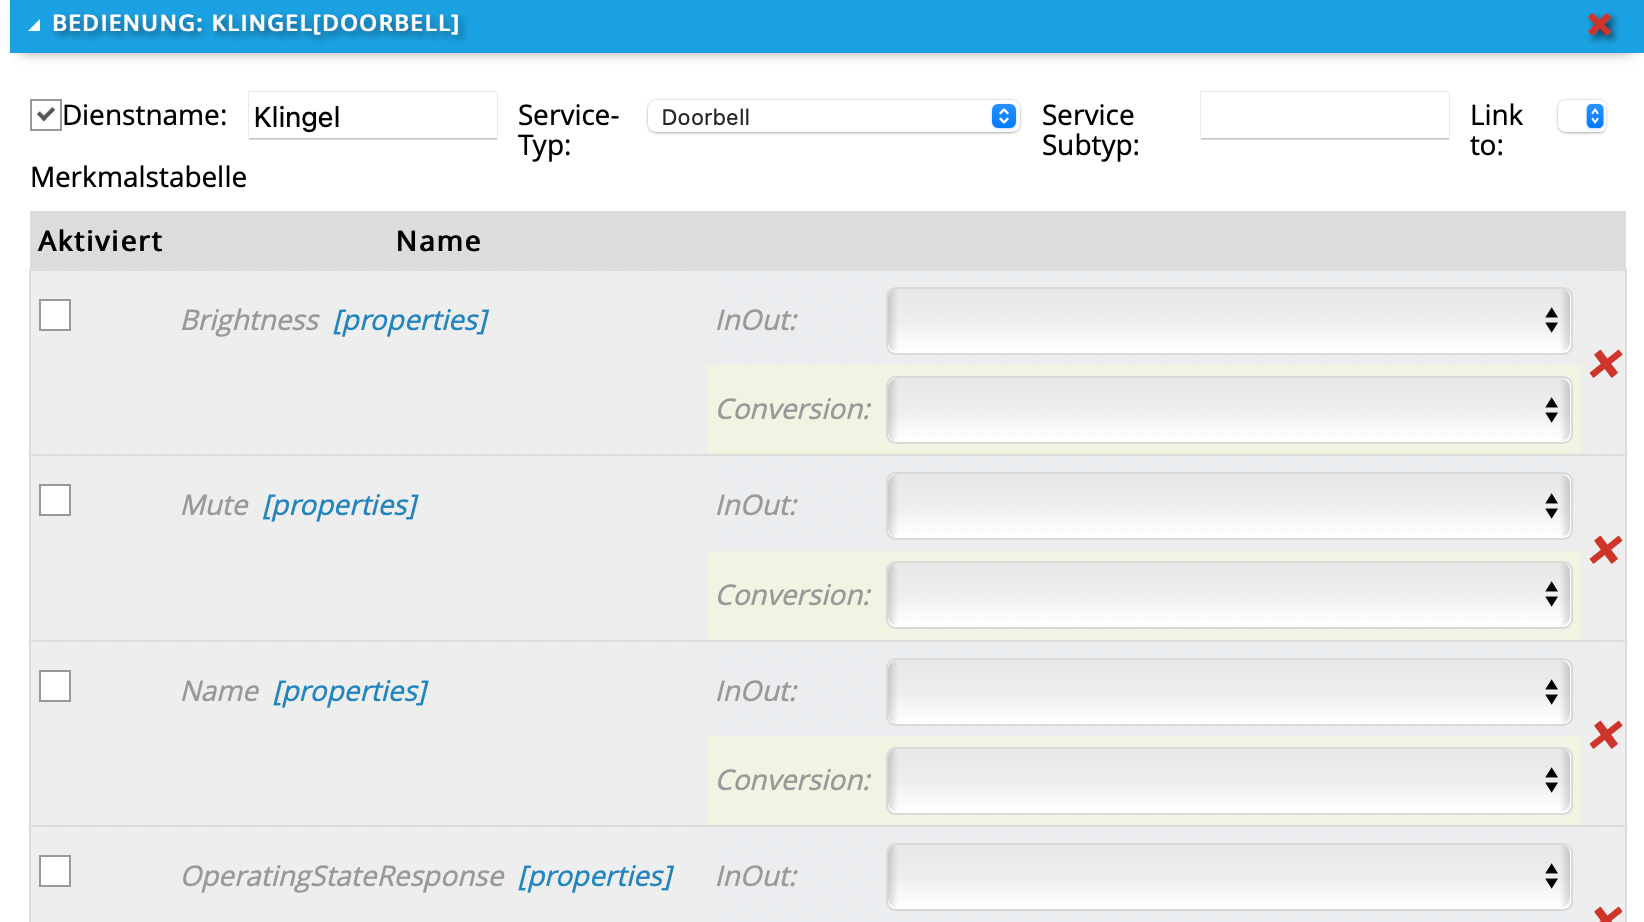Image resolution: width=1644 pixels, height=922 pixels.
Task: Focus the Service Subtyp input field
Action: click(1324, 116)
